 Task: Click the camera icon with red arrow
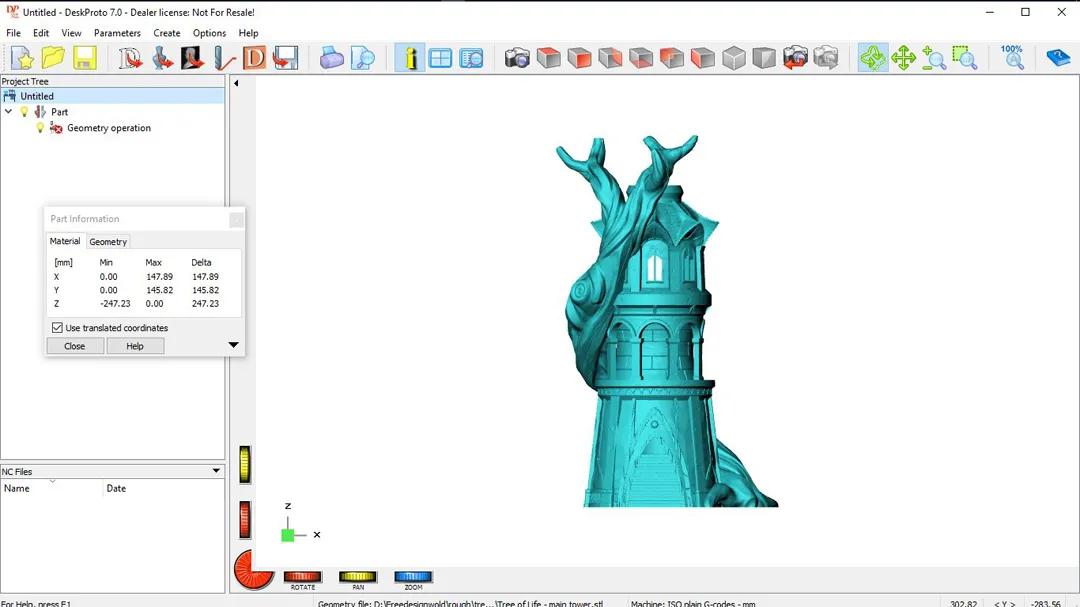[795, 58]
